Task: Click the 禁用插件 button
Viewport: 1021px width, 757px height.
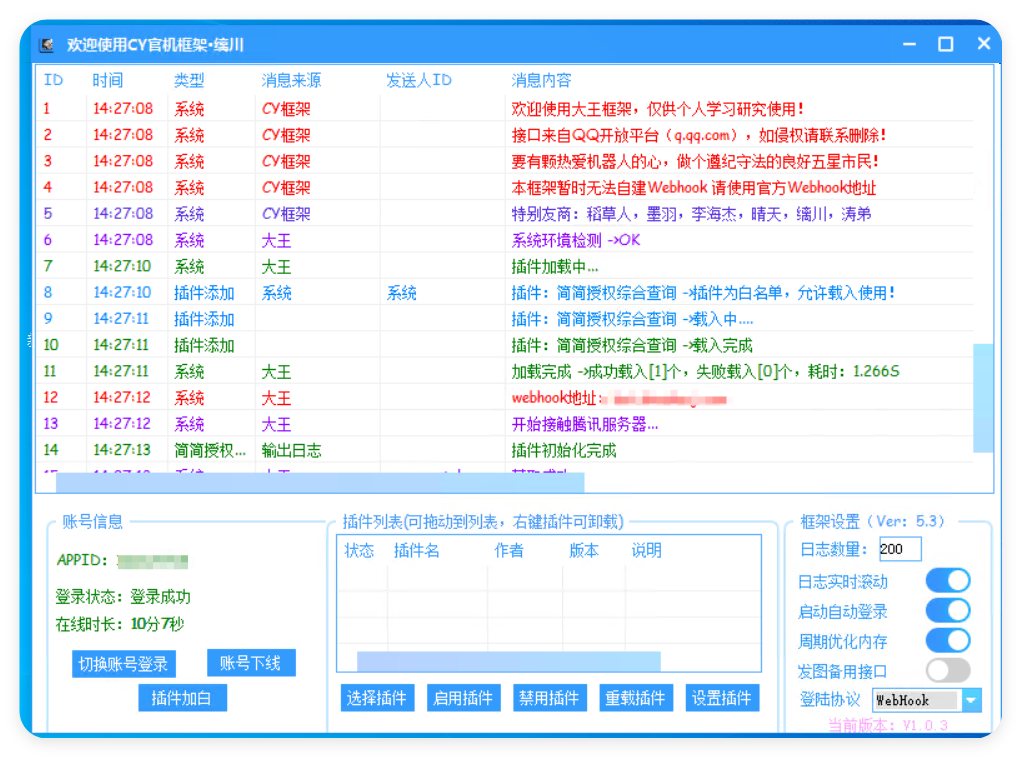Action: point(549,698)
